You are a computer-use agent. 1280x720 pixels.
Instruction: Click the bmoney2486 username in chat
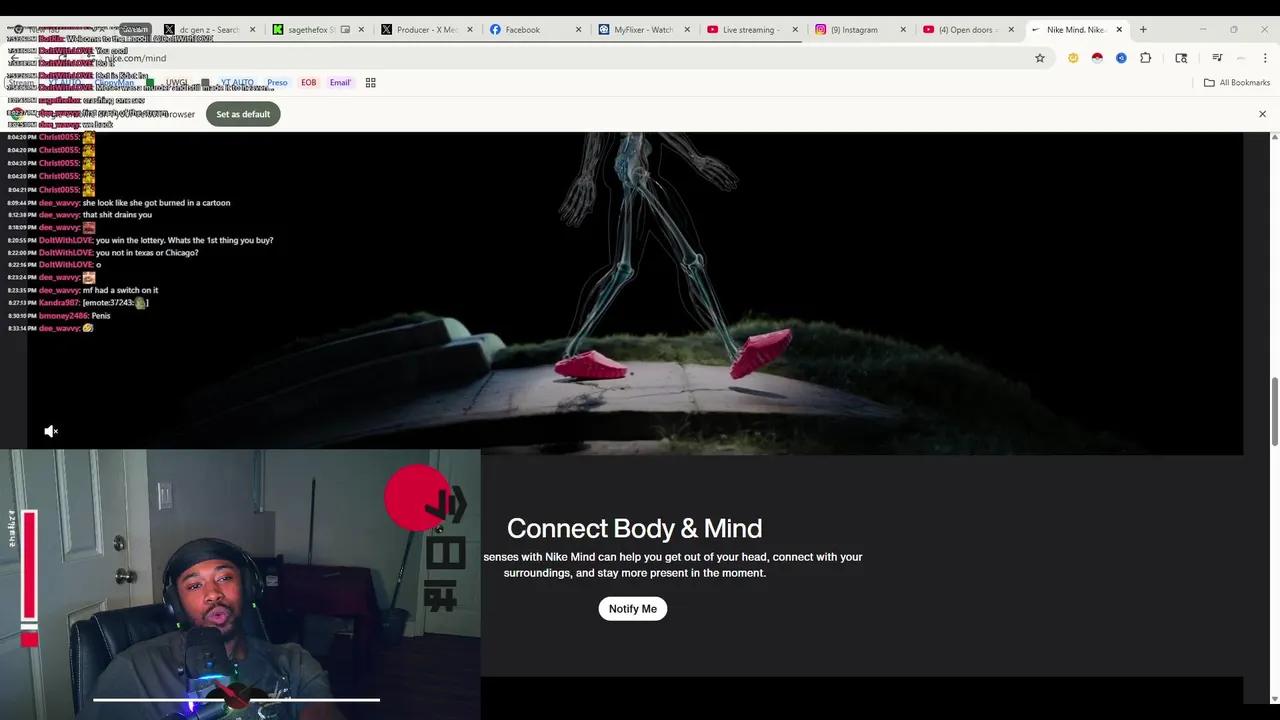tap(63, 316)
